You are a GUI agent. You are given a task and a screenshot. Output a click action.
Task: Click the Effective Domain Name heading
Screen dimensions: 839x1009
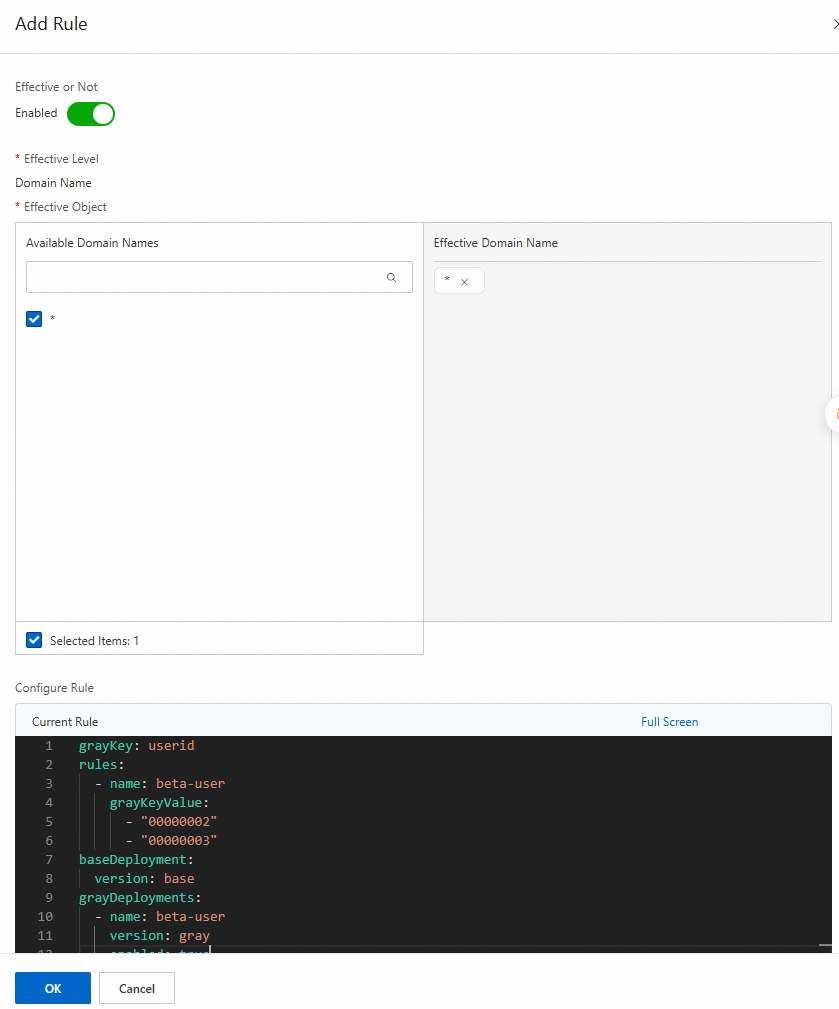pyautogui.click(x=495, y=243)
